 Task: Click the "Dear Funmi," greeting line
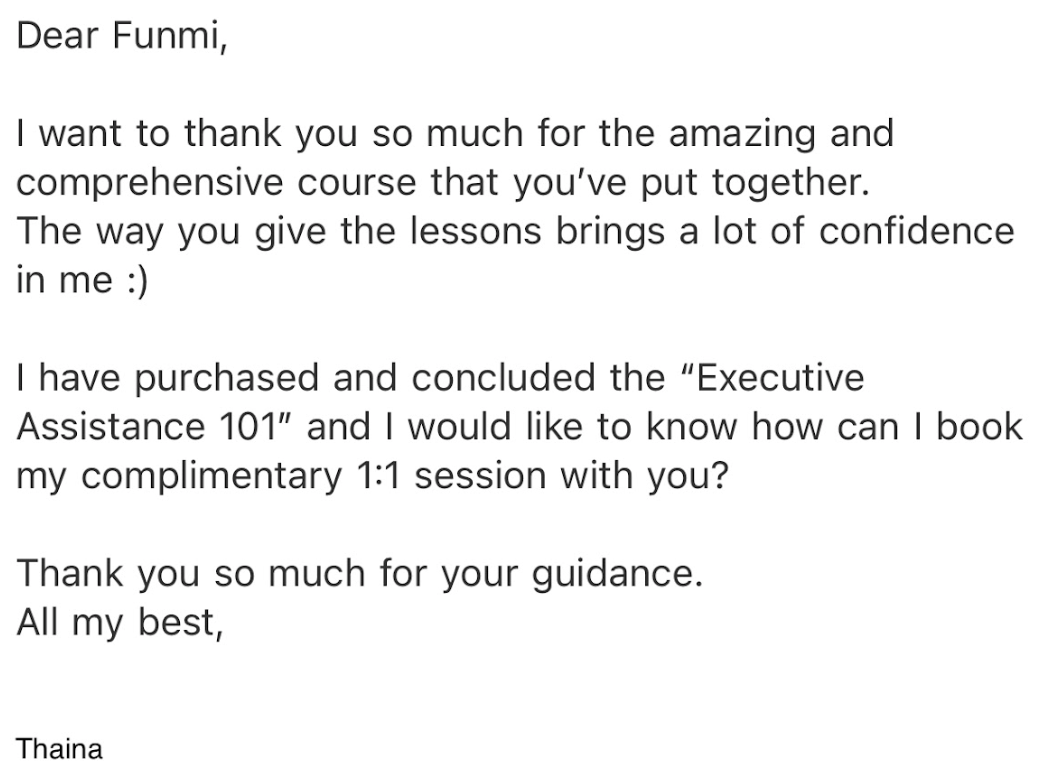coord(123,36)
